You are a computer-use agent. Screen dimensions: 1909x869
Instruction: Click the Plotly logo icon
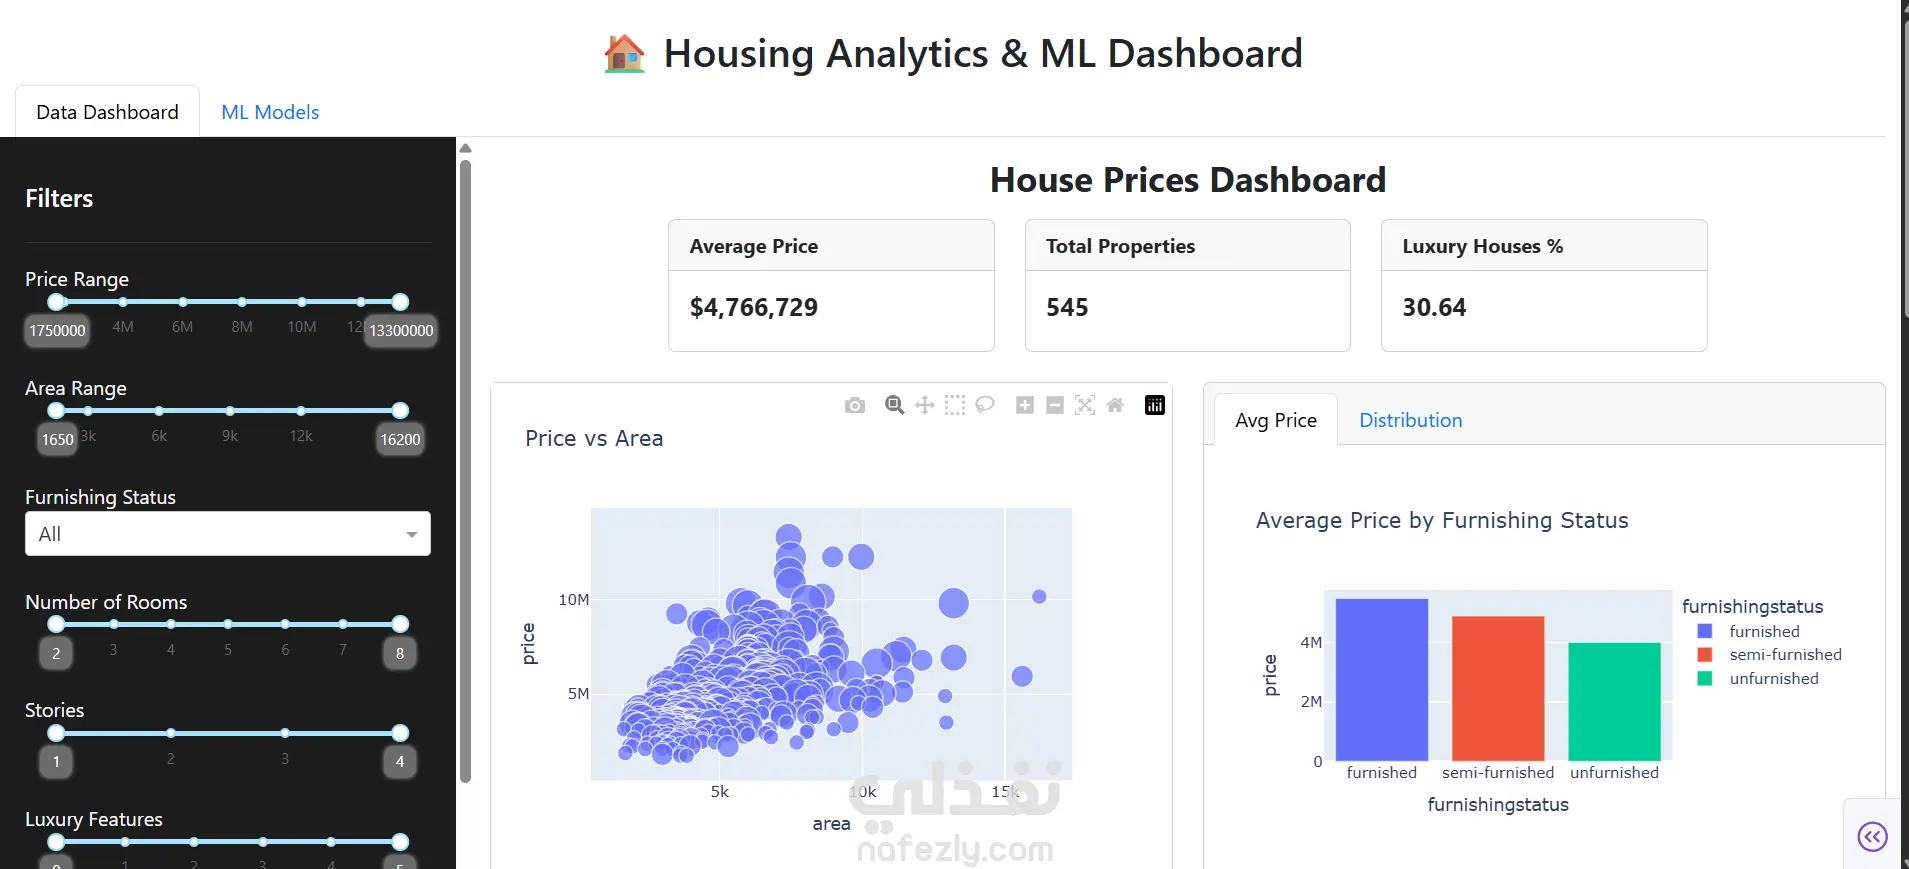click(1155, 405)
